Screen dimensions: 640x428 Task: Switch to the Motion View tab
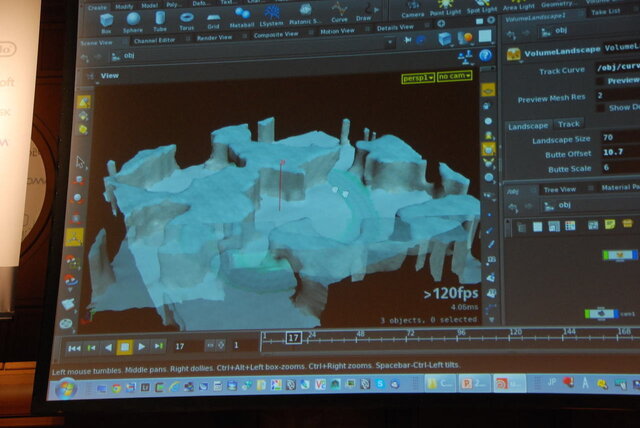coord(337,31)
